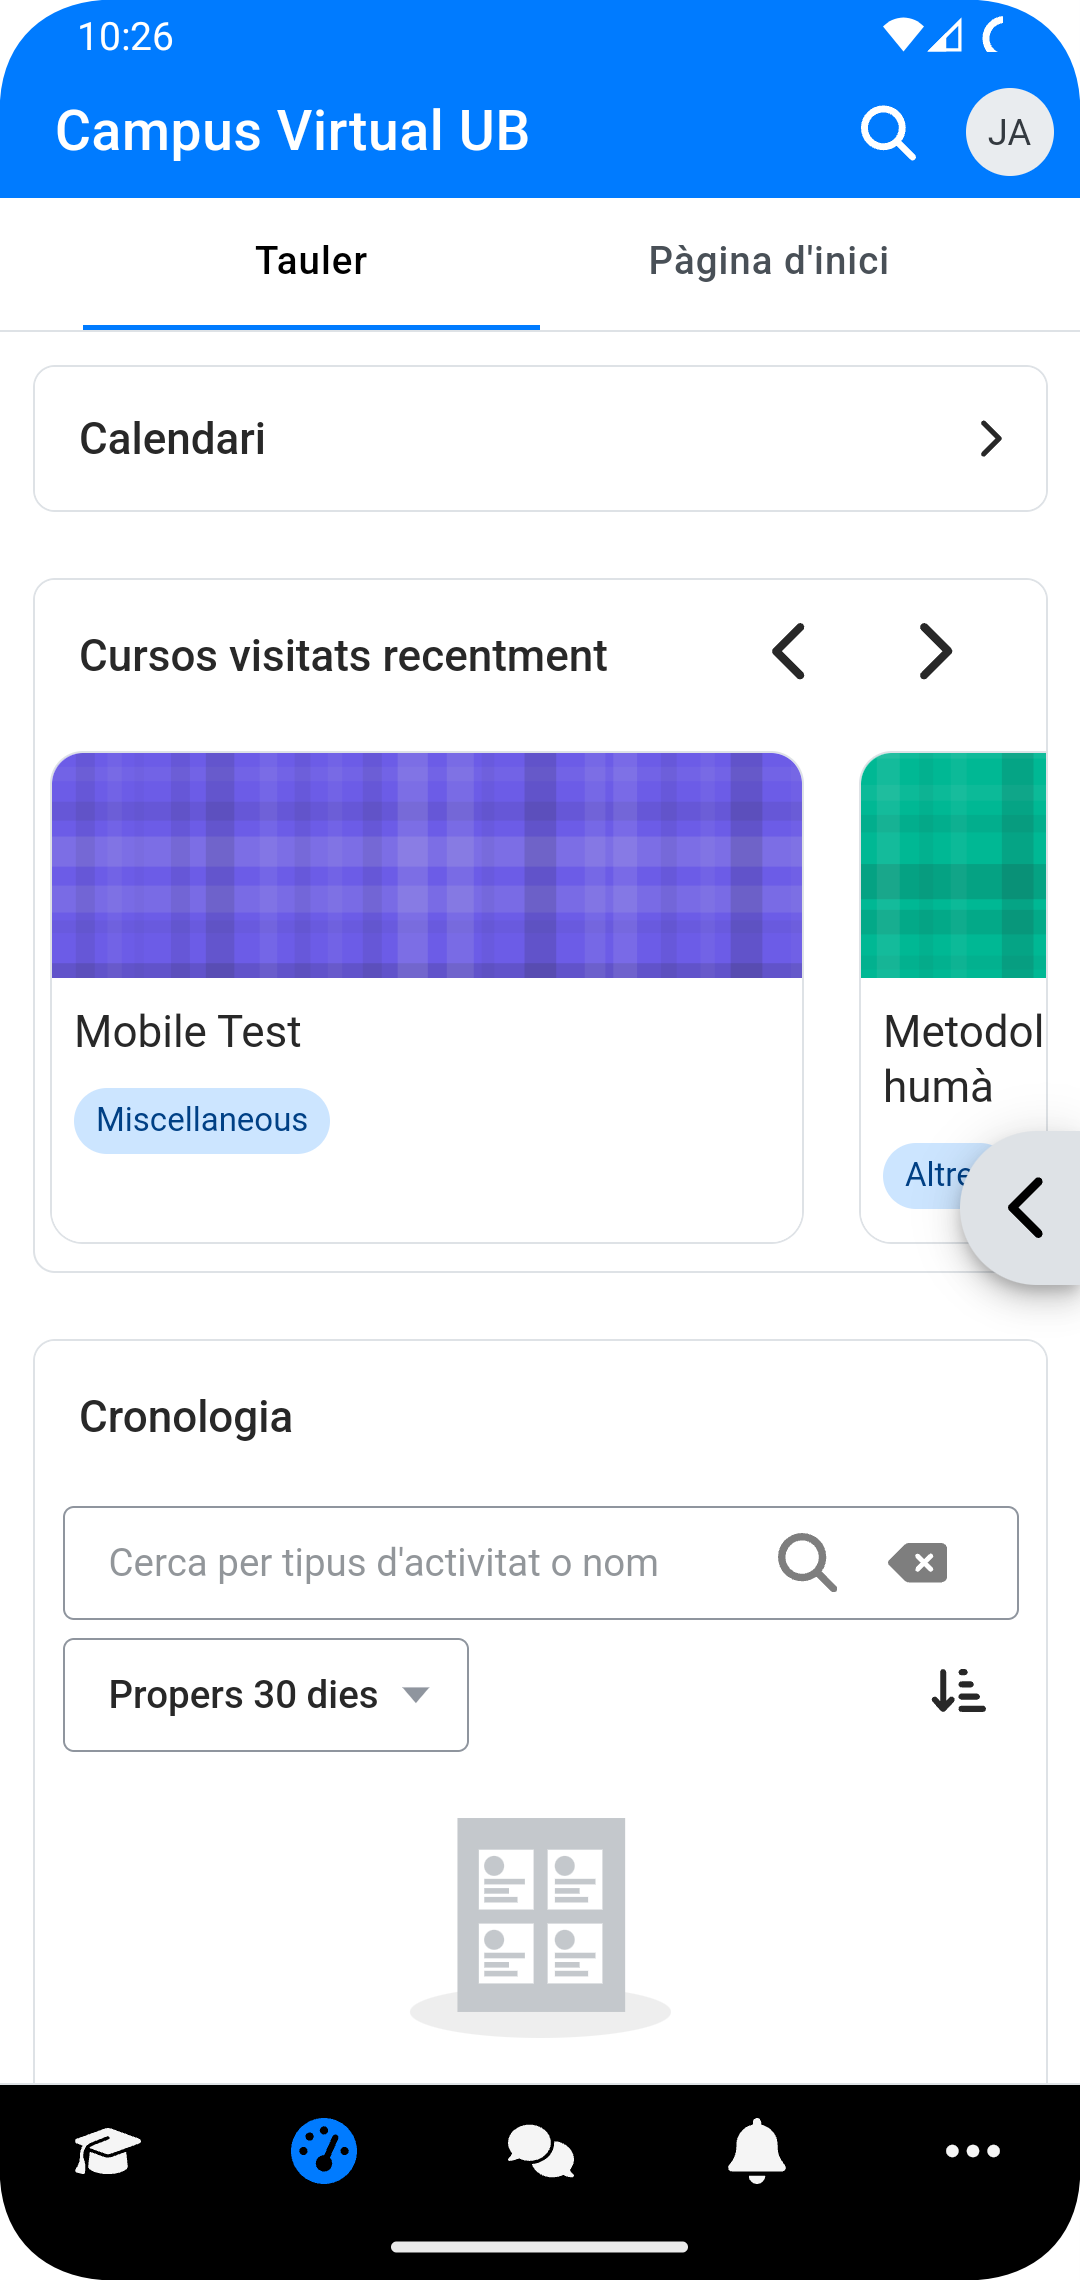Image resolution: width=1080 pixels, height=2280 pixels.
Task: Tap the search icon in header
Action: coord(888,133)
